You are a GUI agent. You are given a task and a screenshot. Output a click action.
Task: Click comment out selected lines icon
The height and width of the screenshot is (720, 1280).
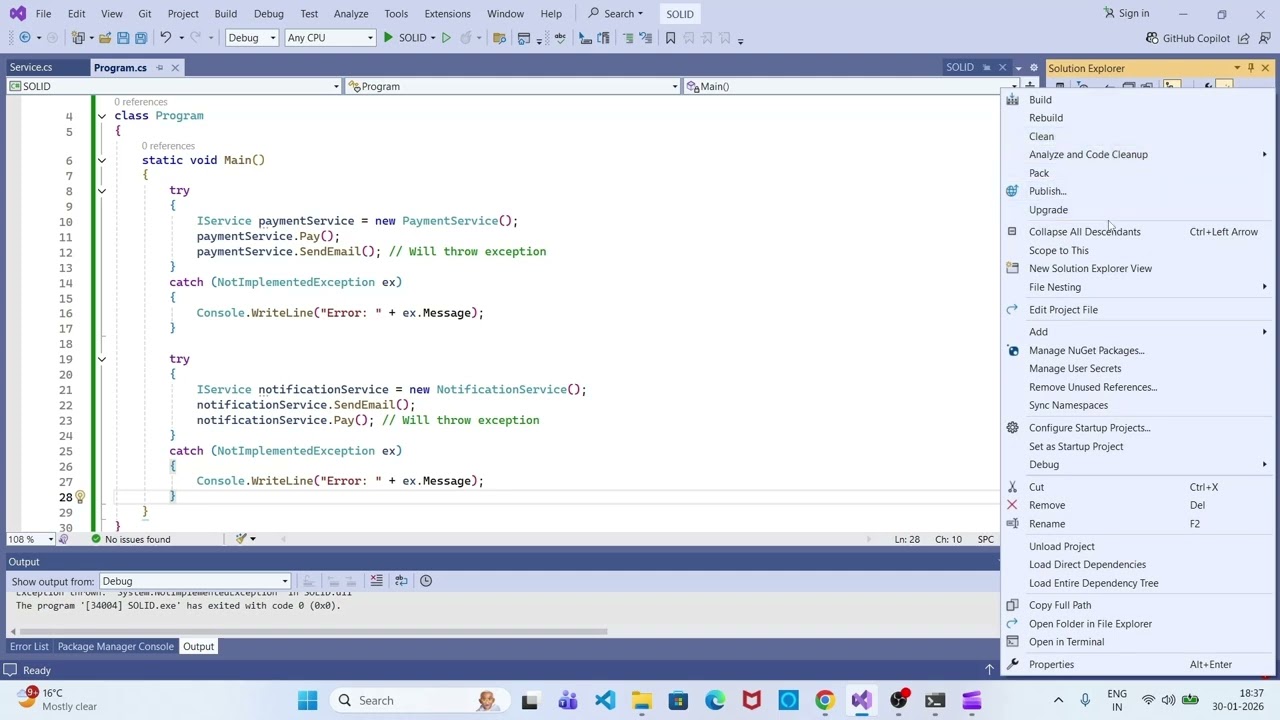[628, 38]
